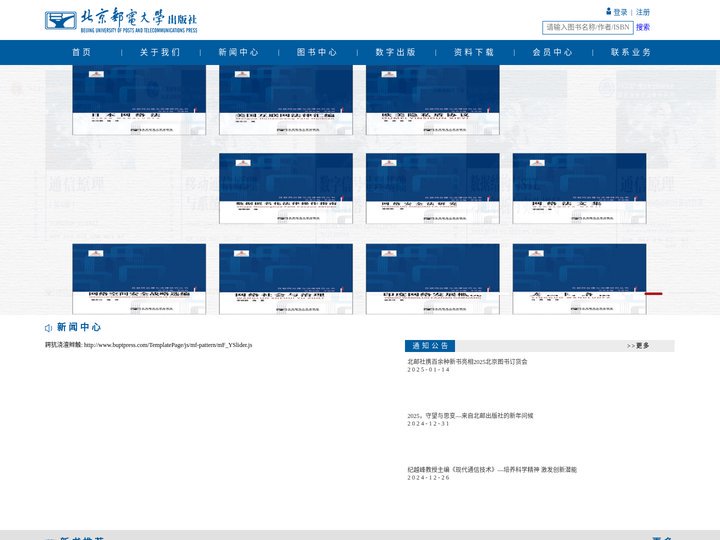Screen dimensions: 720x540
Task: Open 联系业务 in the navigation bar
Action: tap(631, 52)
